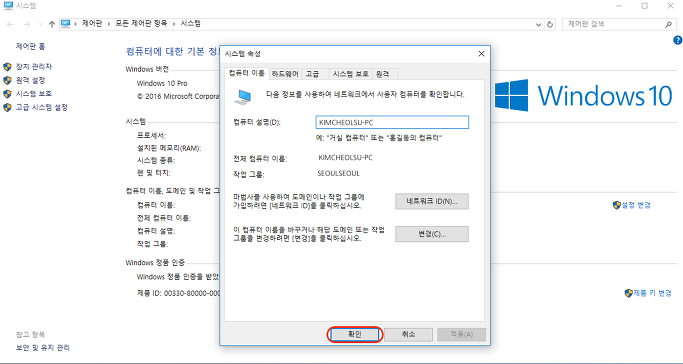This screenshot has height=364, width=683.
Task: Click the 제품 ID text line
Action: pyautogui.click(x=179, y=293)
